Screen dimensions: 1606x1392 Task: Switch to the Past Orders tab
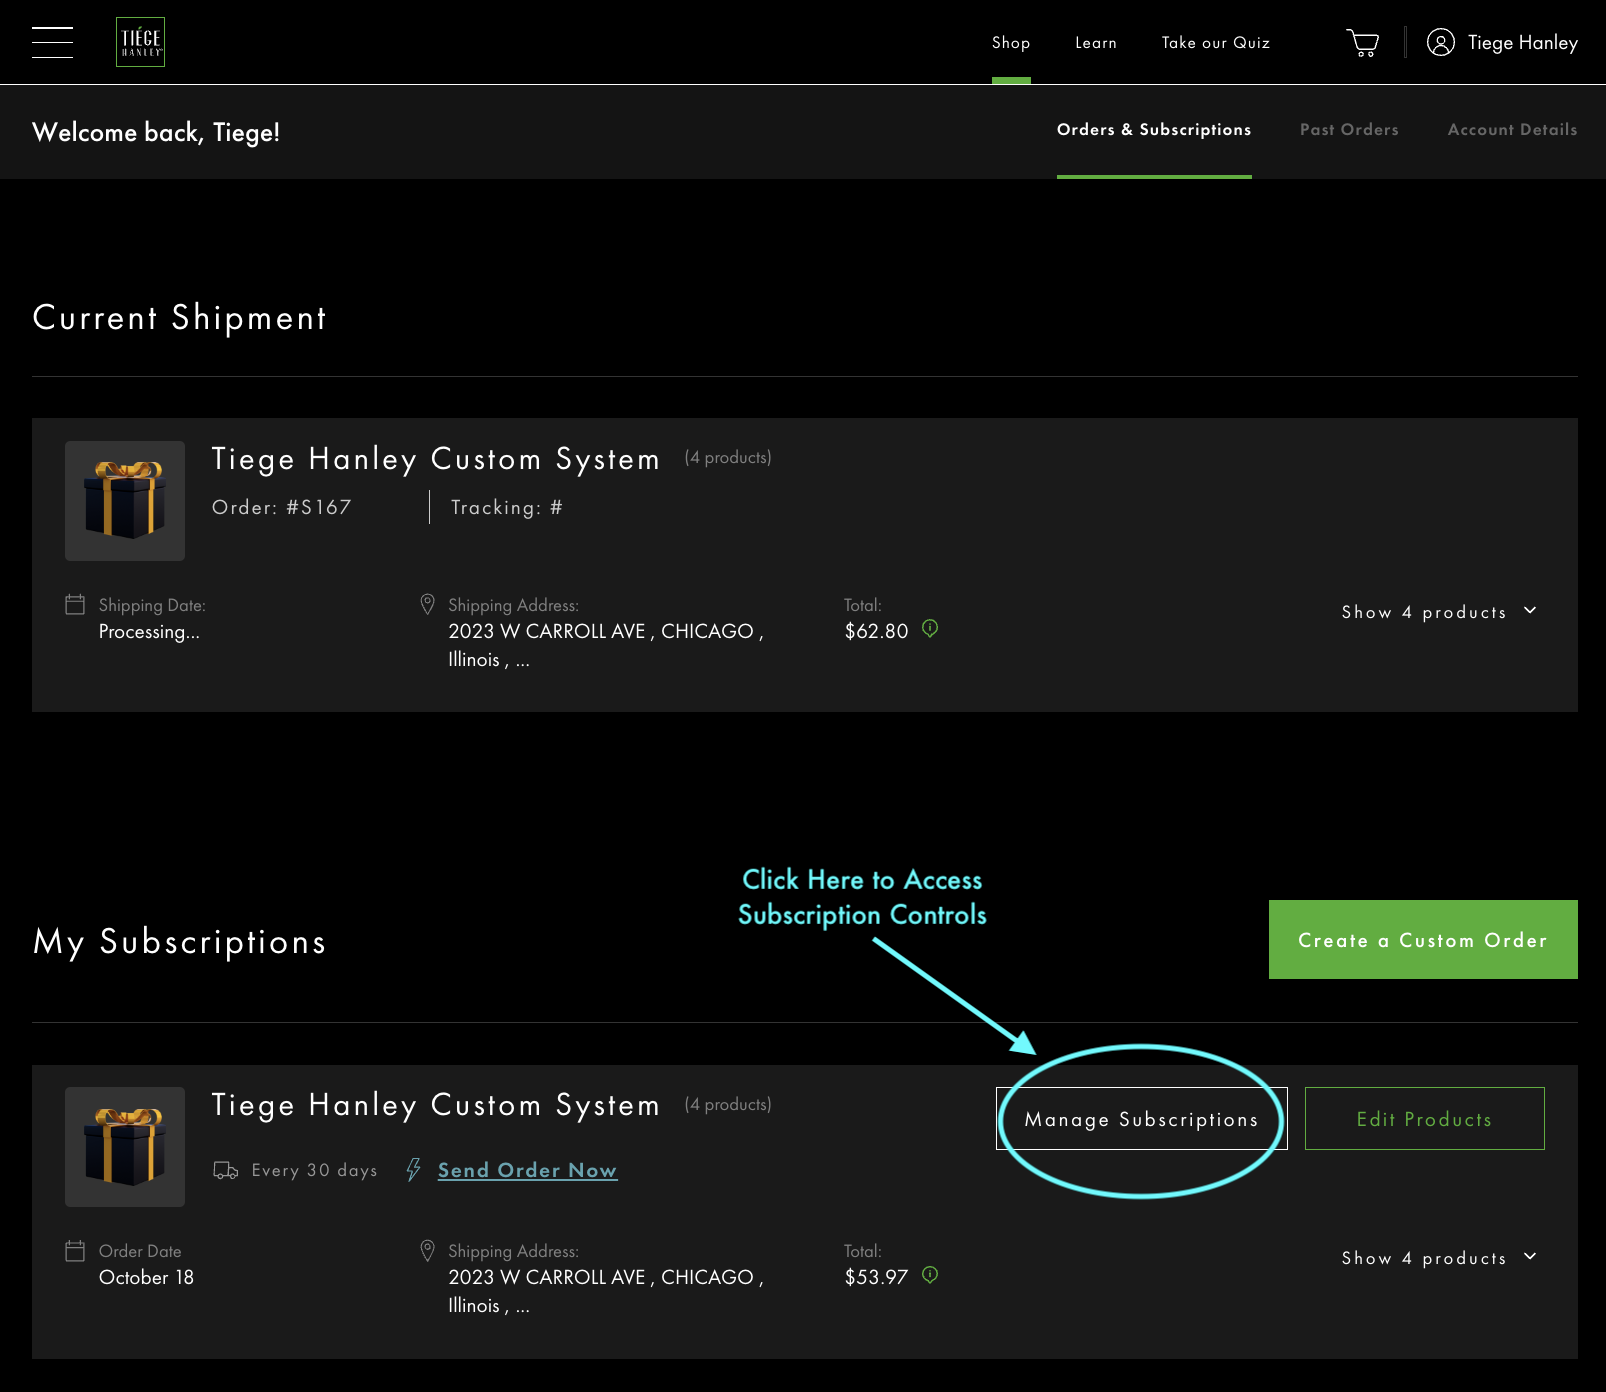click(x=1349, y=130)
